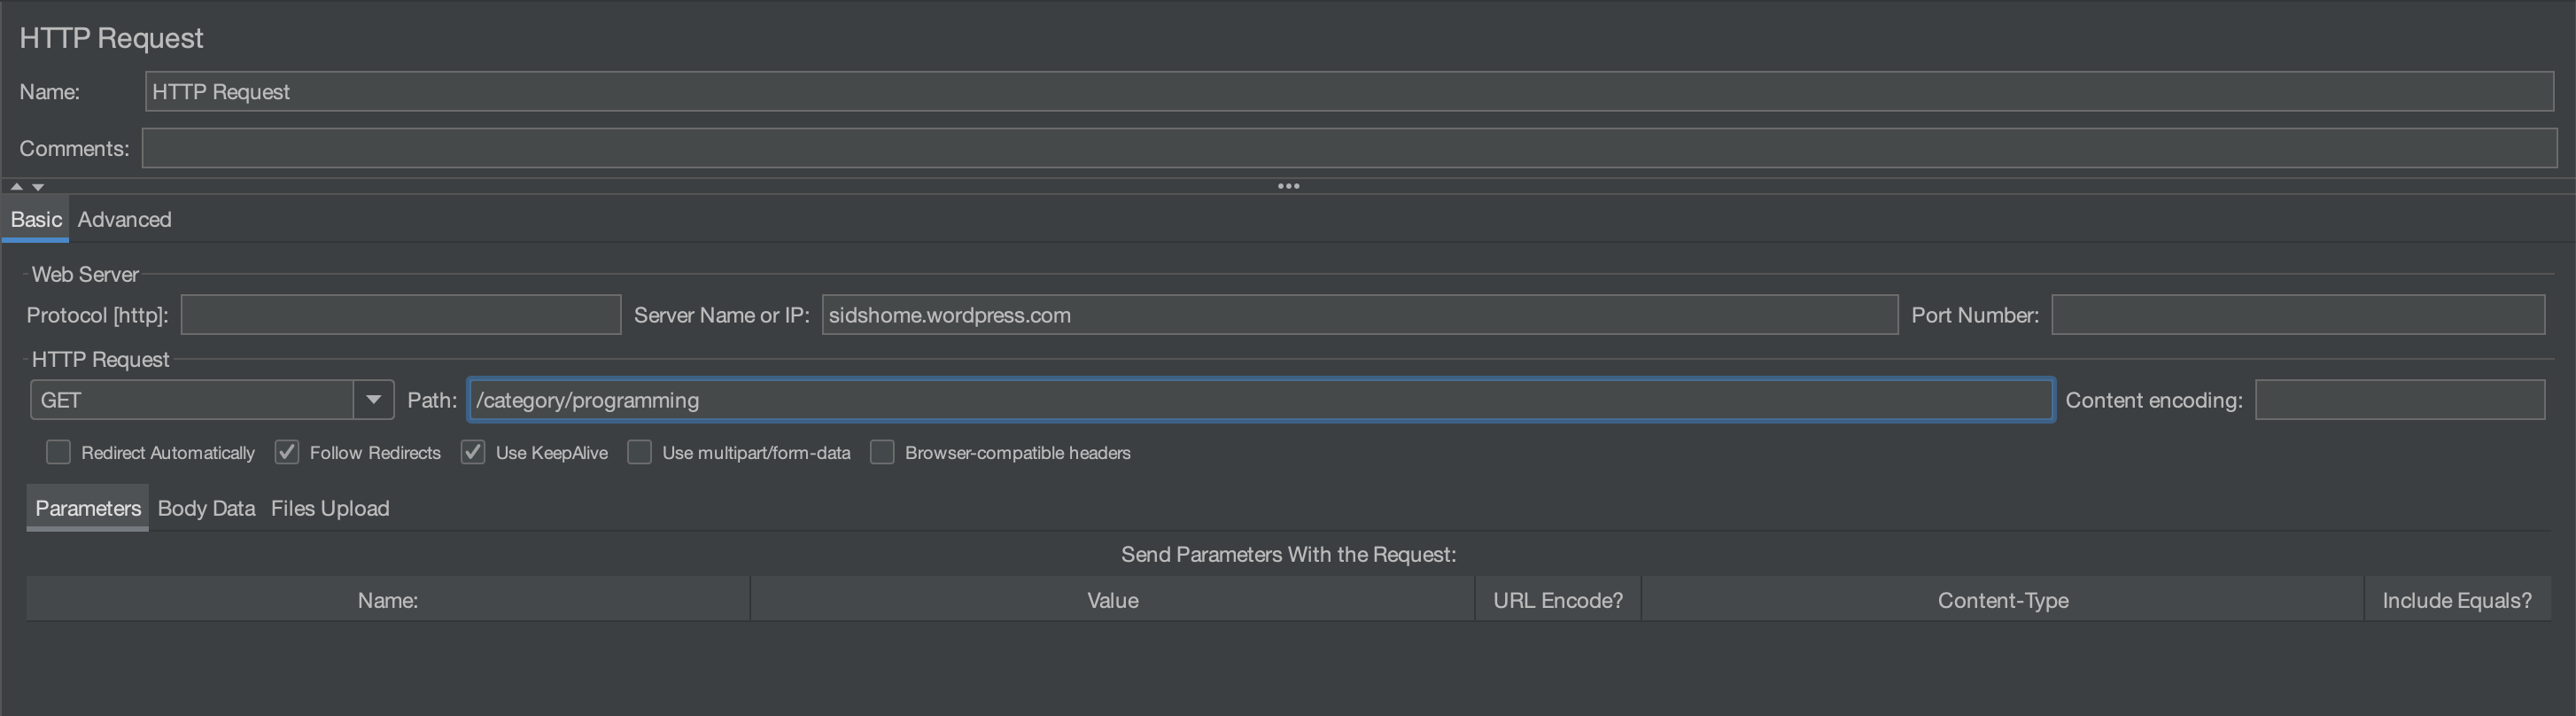Click into the Comments field
This screenshot has width=2576, height=716.
click(x=1348, y=148)
